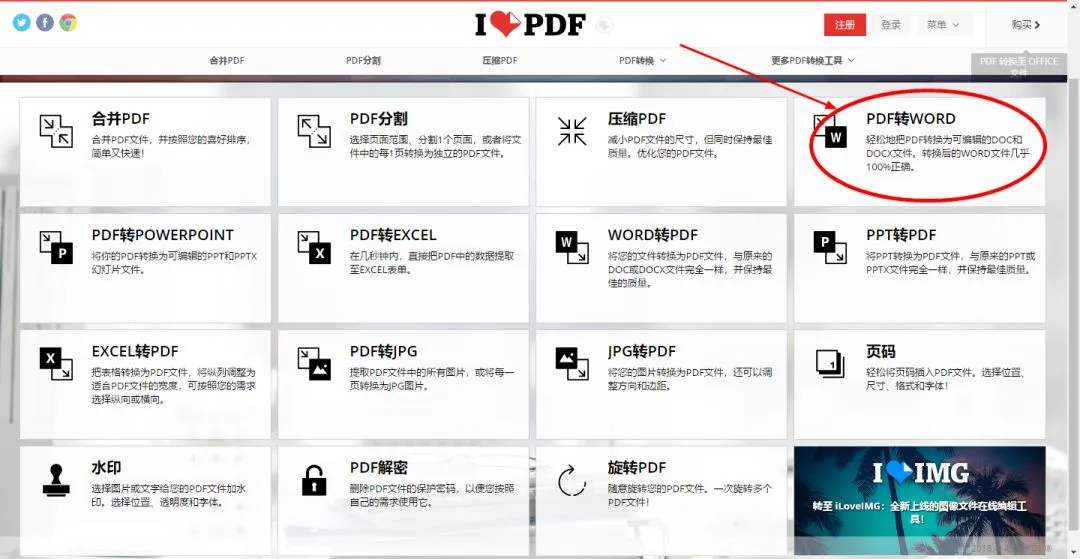The width and height of the screenshot is (1080, 559).
Task: Open the JPG转PDF card title
Action: [x=641, y=352]
